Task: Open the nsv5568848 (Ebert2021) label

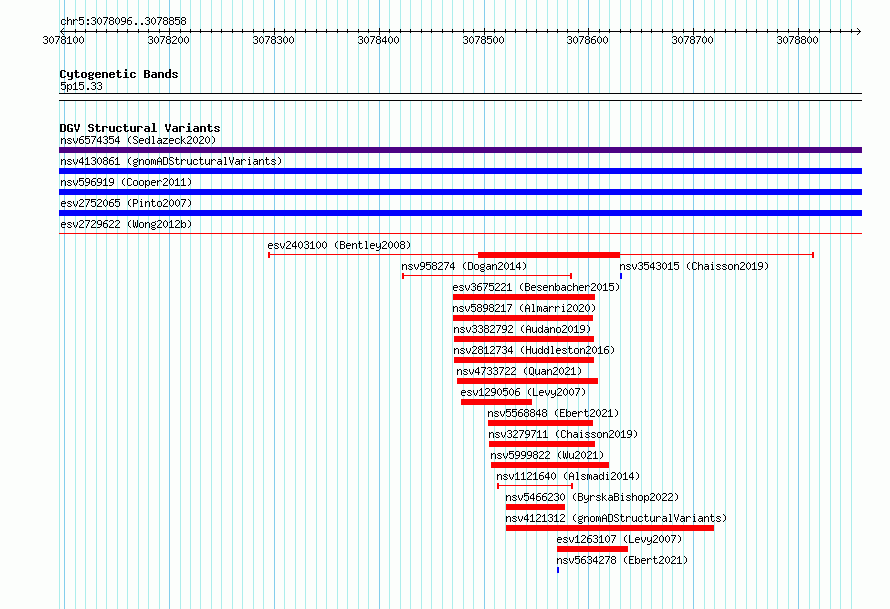Action: coord(553,413)
